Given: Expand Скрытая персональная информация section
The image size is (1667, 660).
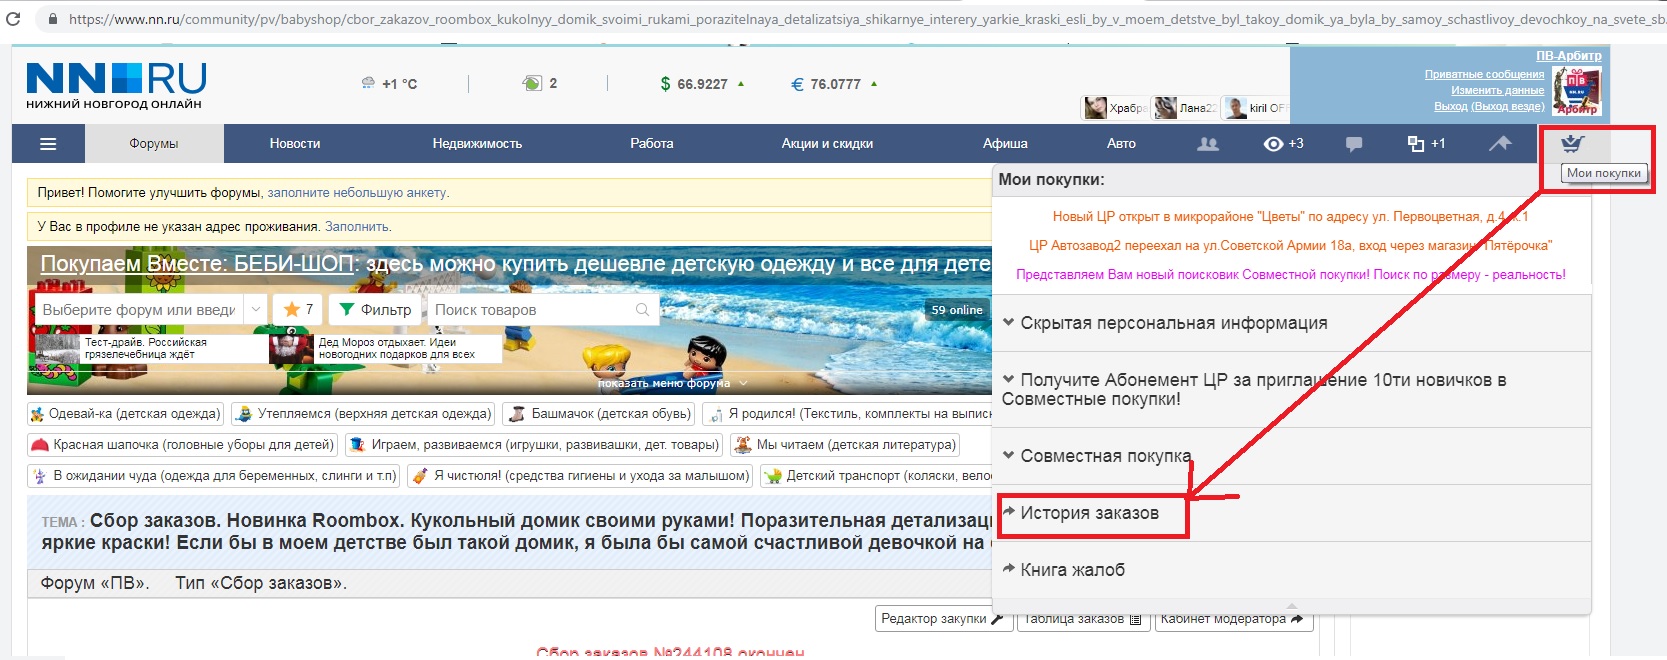Looking at the screenshot, I should tap(1291, 323).
